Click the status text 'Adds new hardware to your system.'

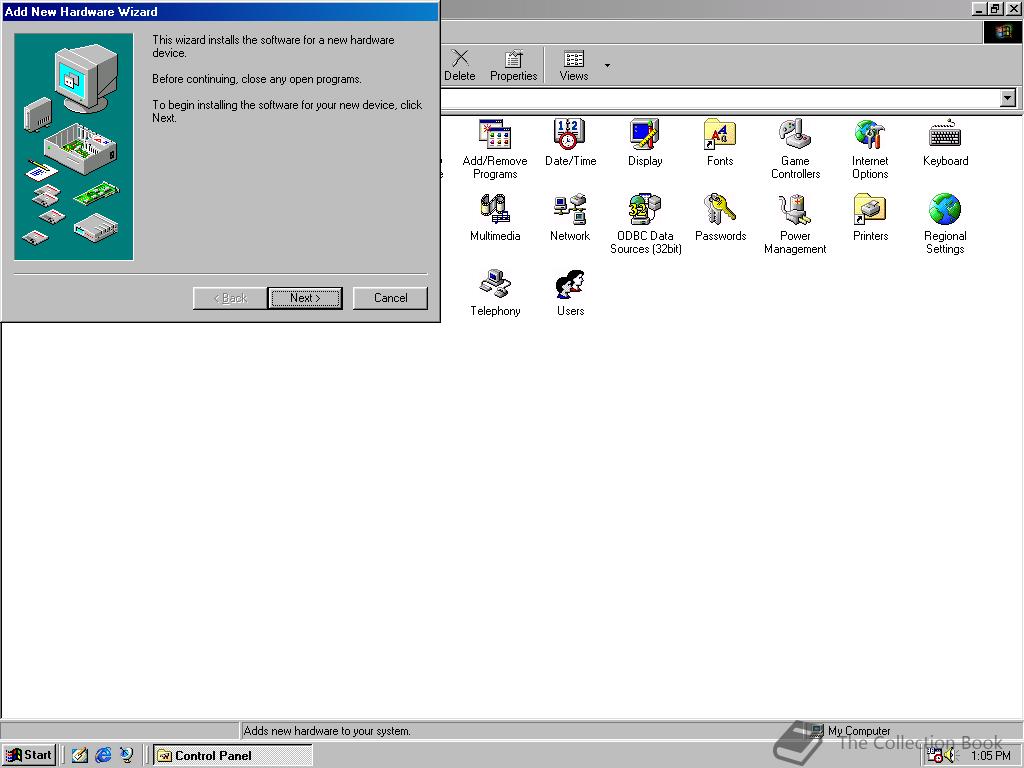coord(327,731)
